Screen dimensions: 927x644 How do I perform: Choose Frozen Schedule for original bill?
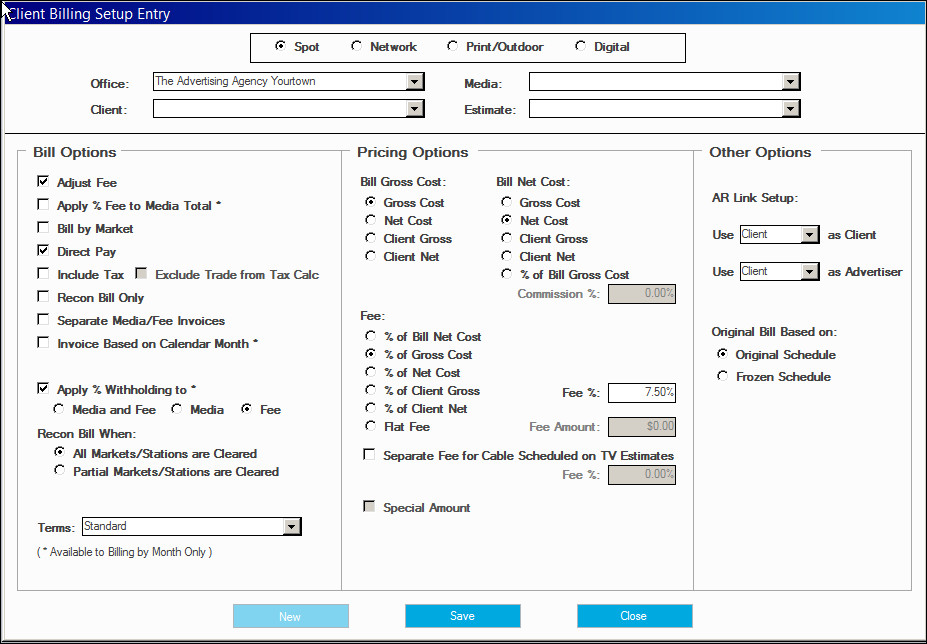(x=722, y=376)
